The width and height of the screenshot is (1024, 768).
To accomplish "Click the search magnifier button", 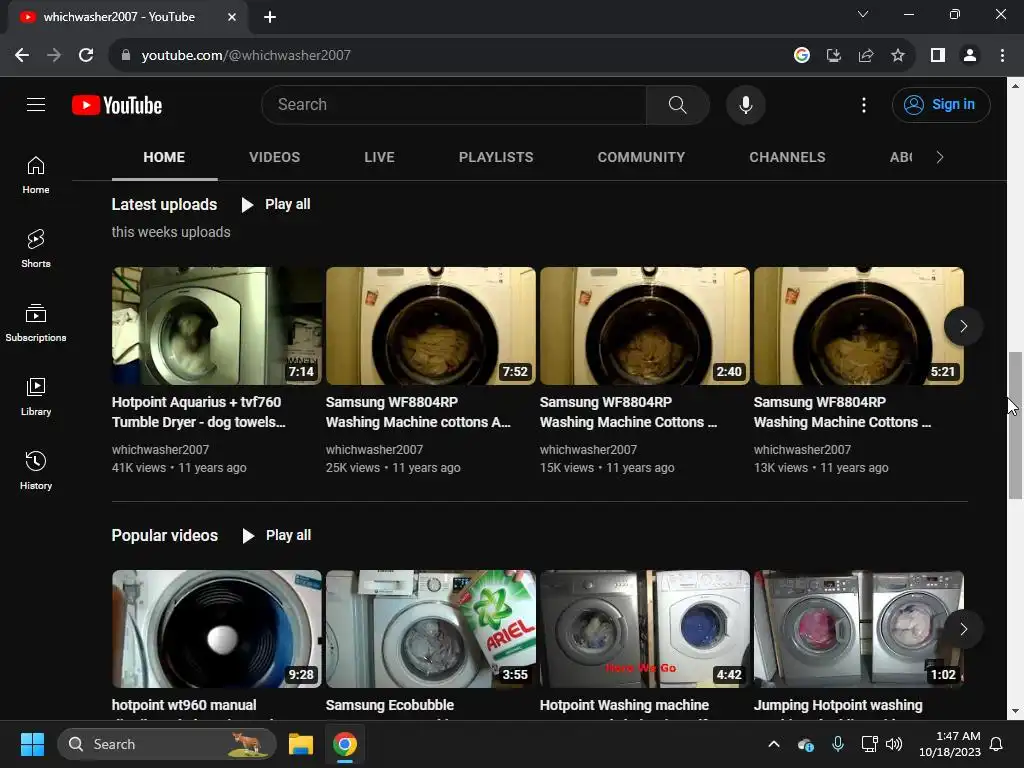I will [677, 104].
